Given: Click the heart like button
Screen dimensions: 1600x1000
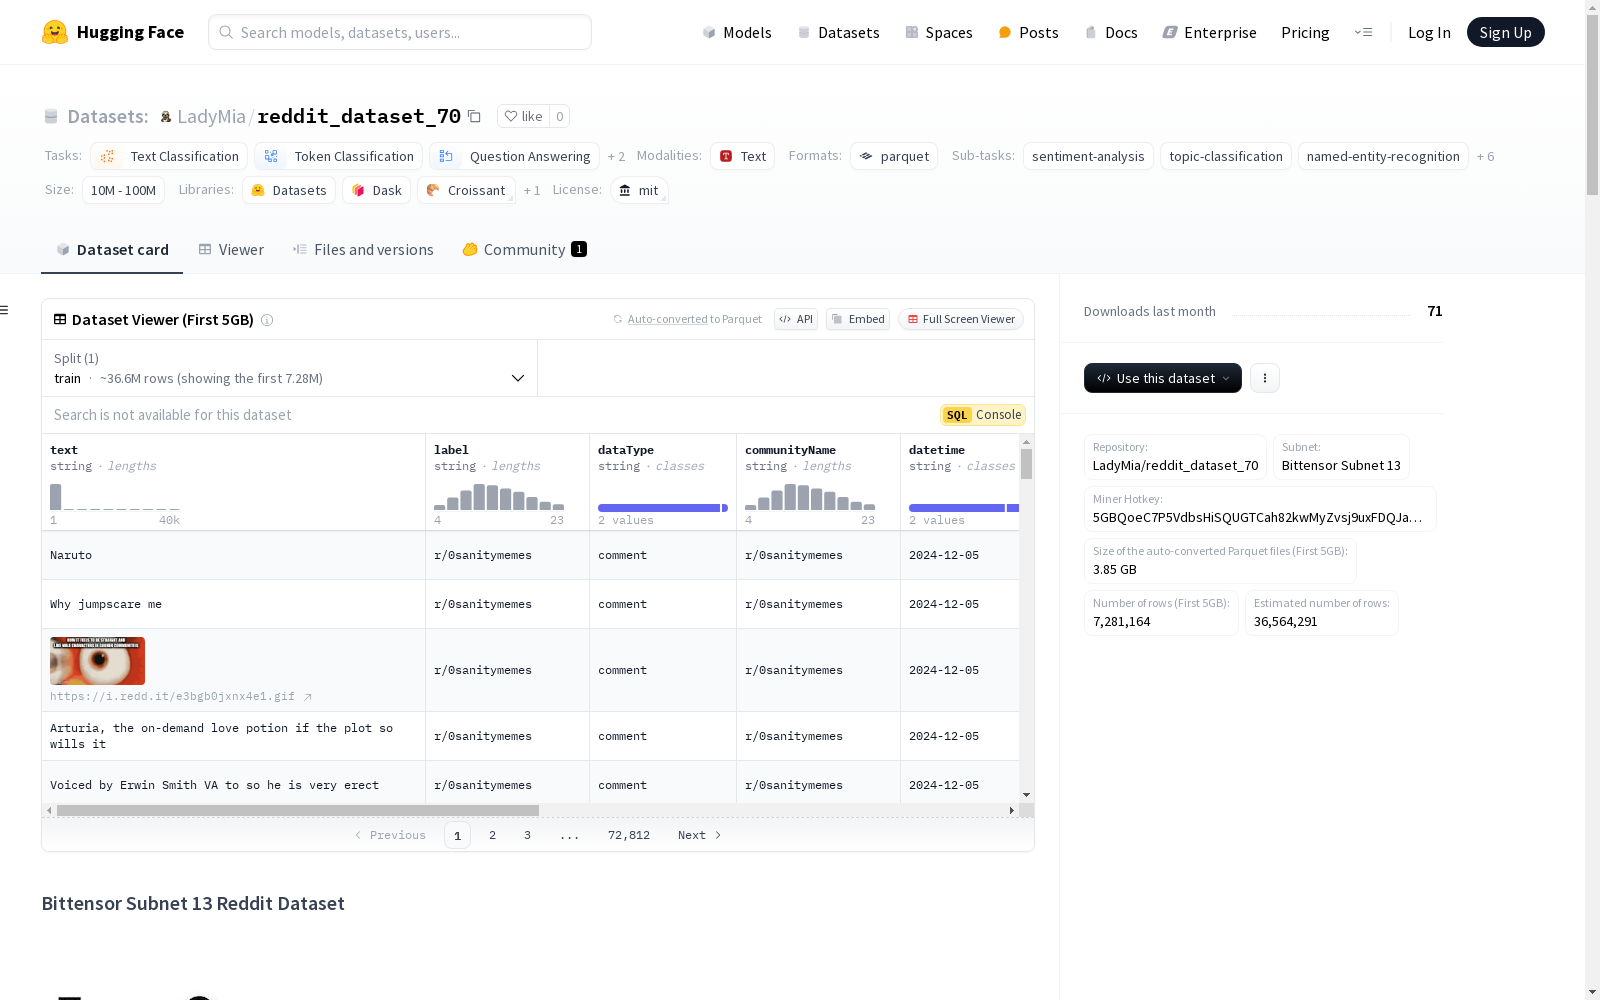Looking at the screenshot, I should 523,116.
